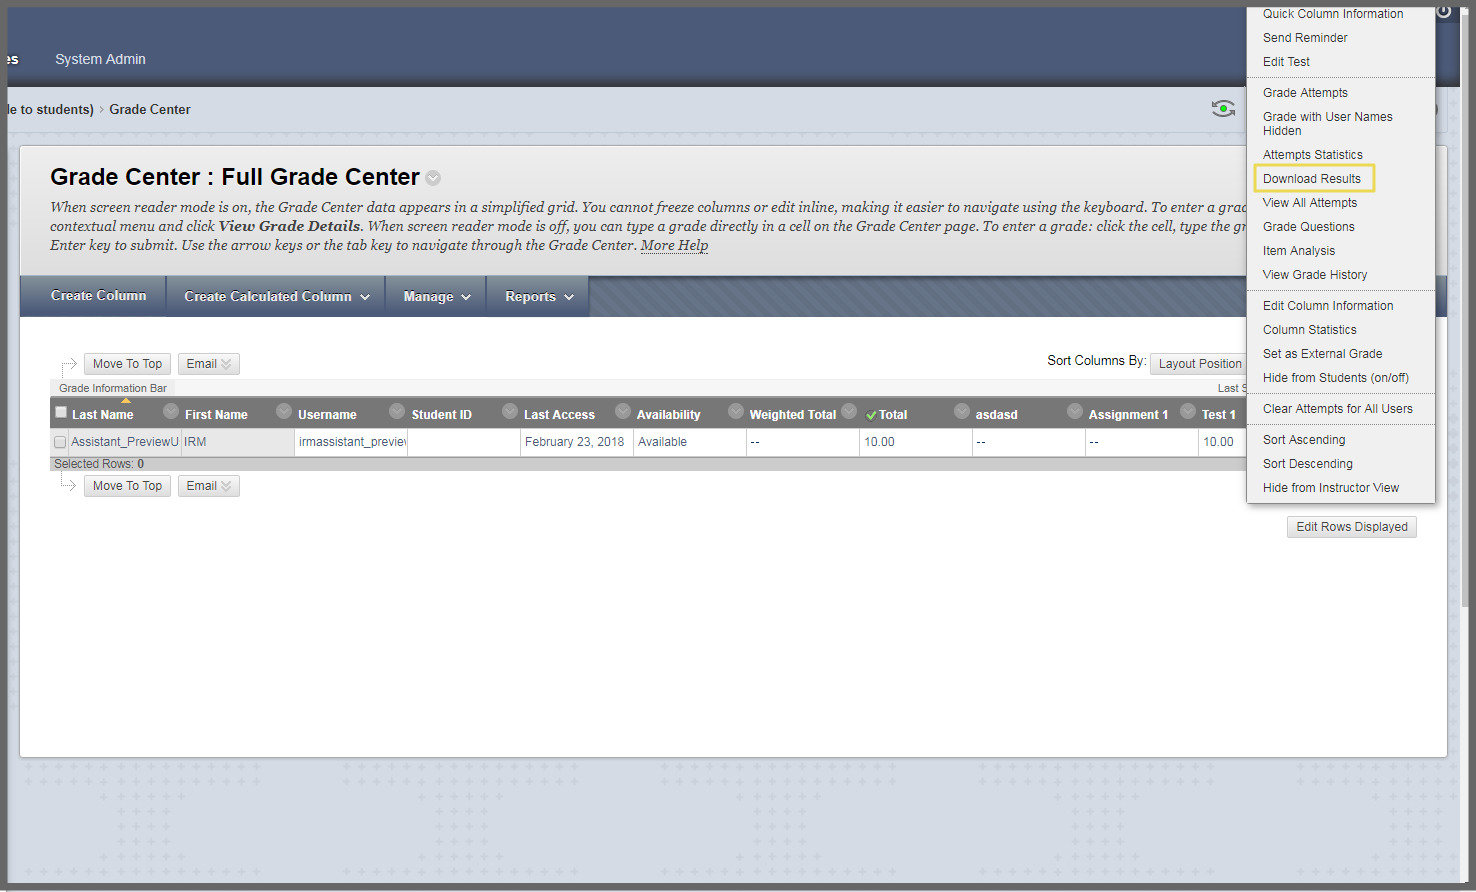
Task: Open options chevron beside Full Grade Center title
Action: tap(433, 178)
